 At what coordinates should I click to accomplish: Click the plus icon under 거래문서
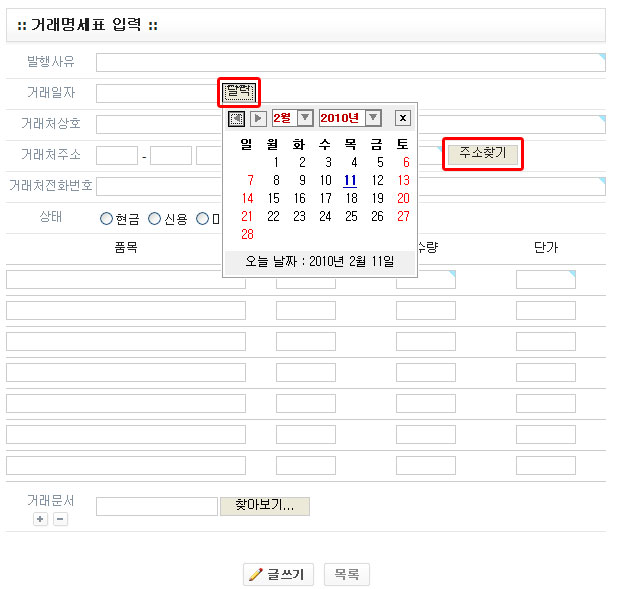(40, 519)
